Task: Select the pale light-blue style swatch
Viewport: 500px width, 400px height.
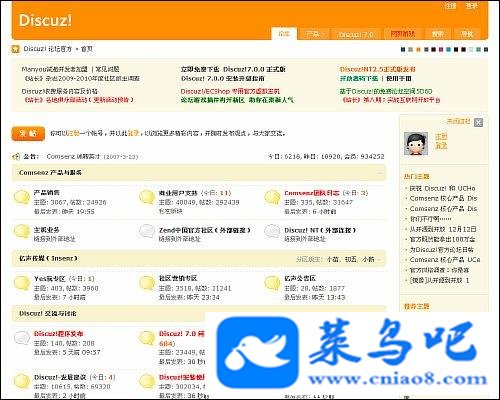Action: pos(471,50)
